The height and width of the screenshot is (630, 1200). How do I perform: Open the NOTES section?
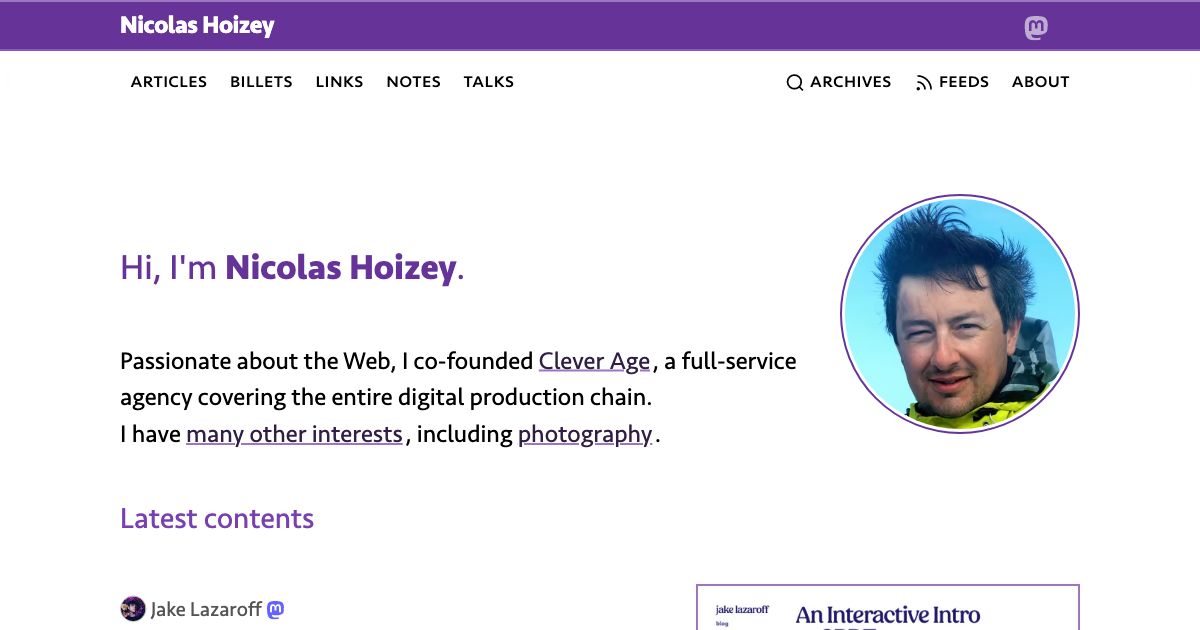[413, 82]
